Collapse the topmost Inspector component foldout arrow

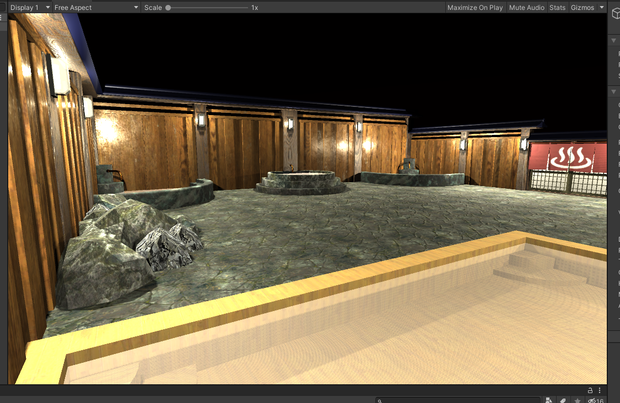[x=613, y=40]
